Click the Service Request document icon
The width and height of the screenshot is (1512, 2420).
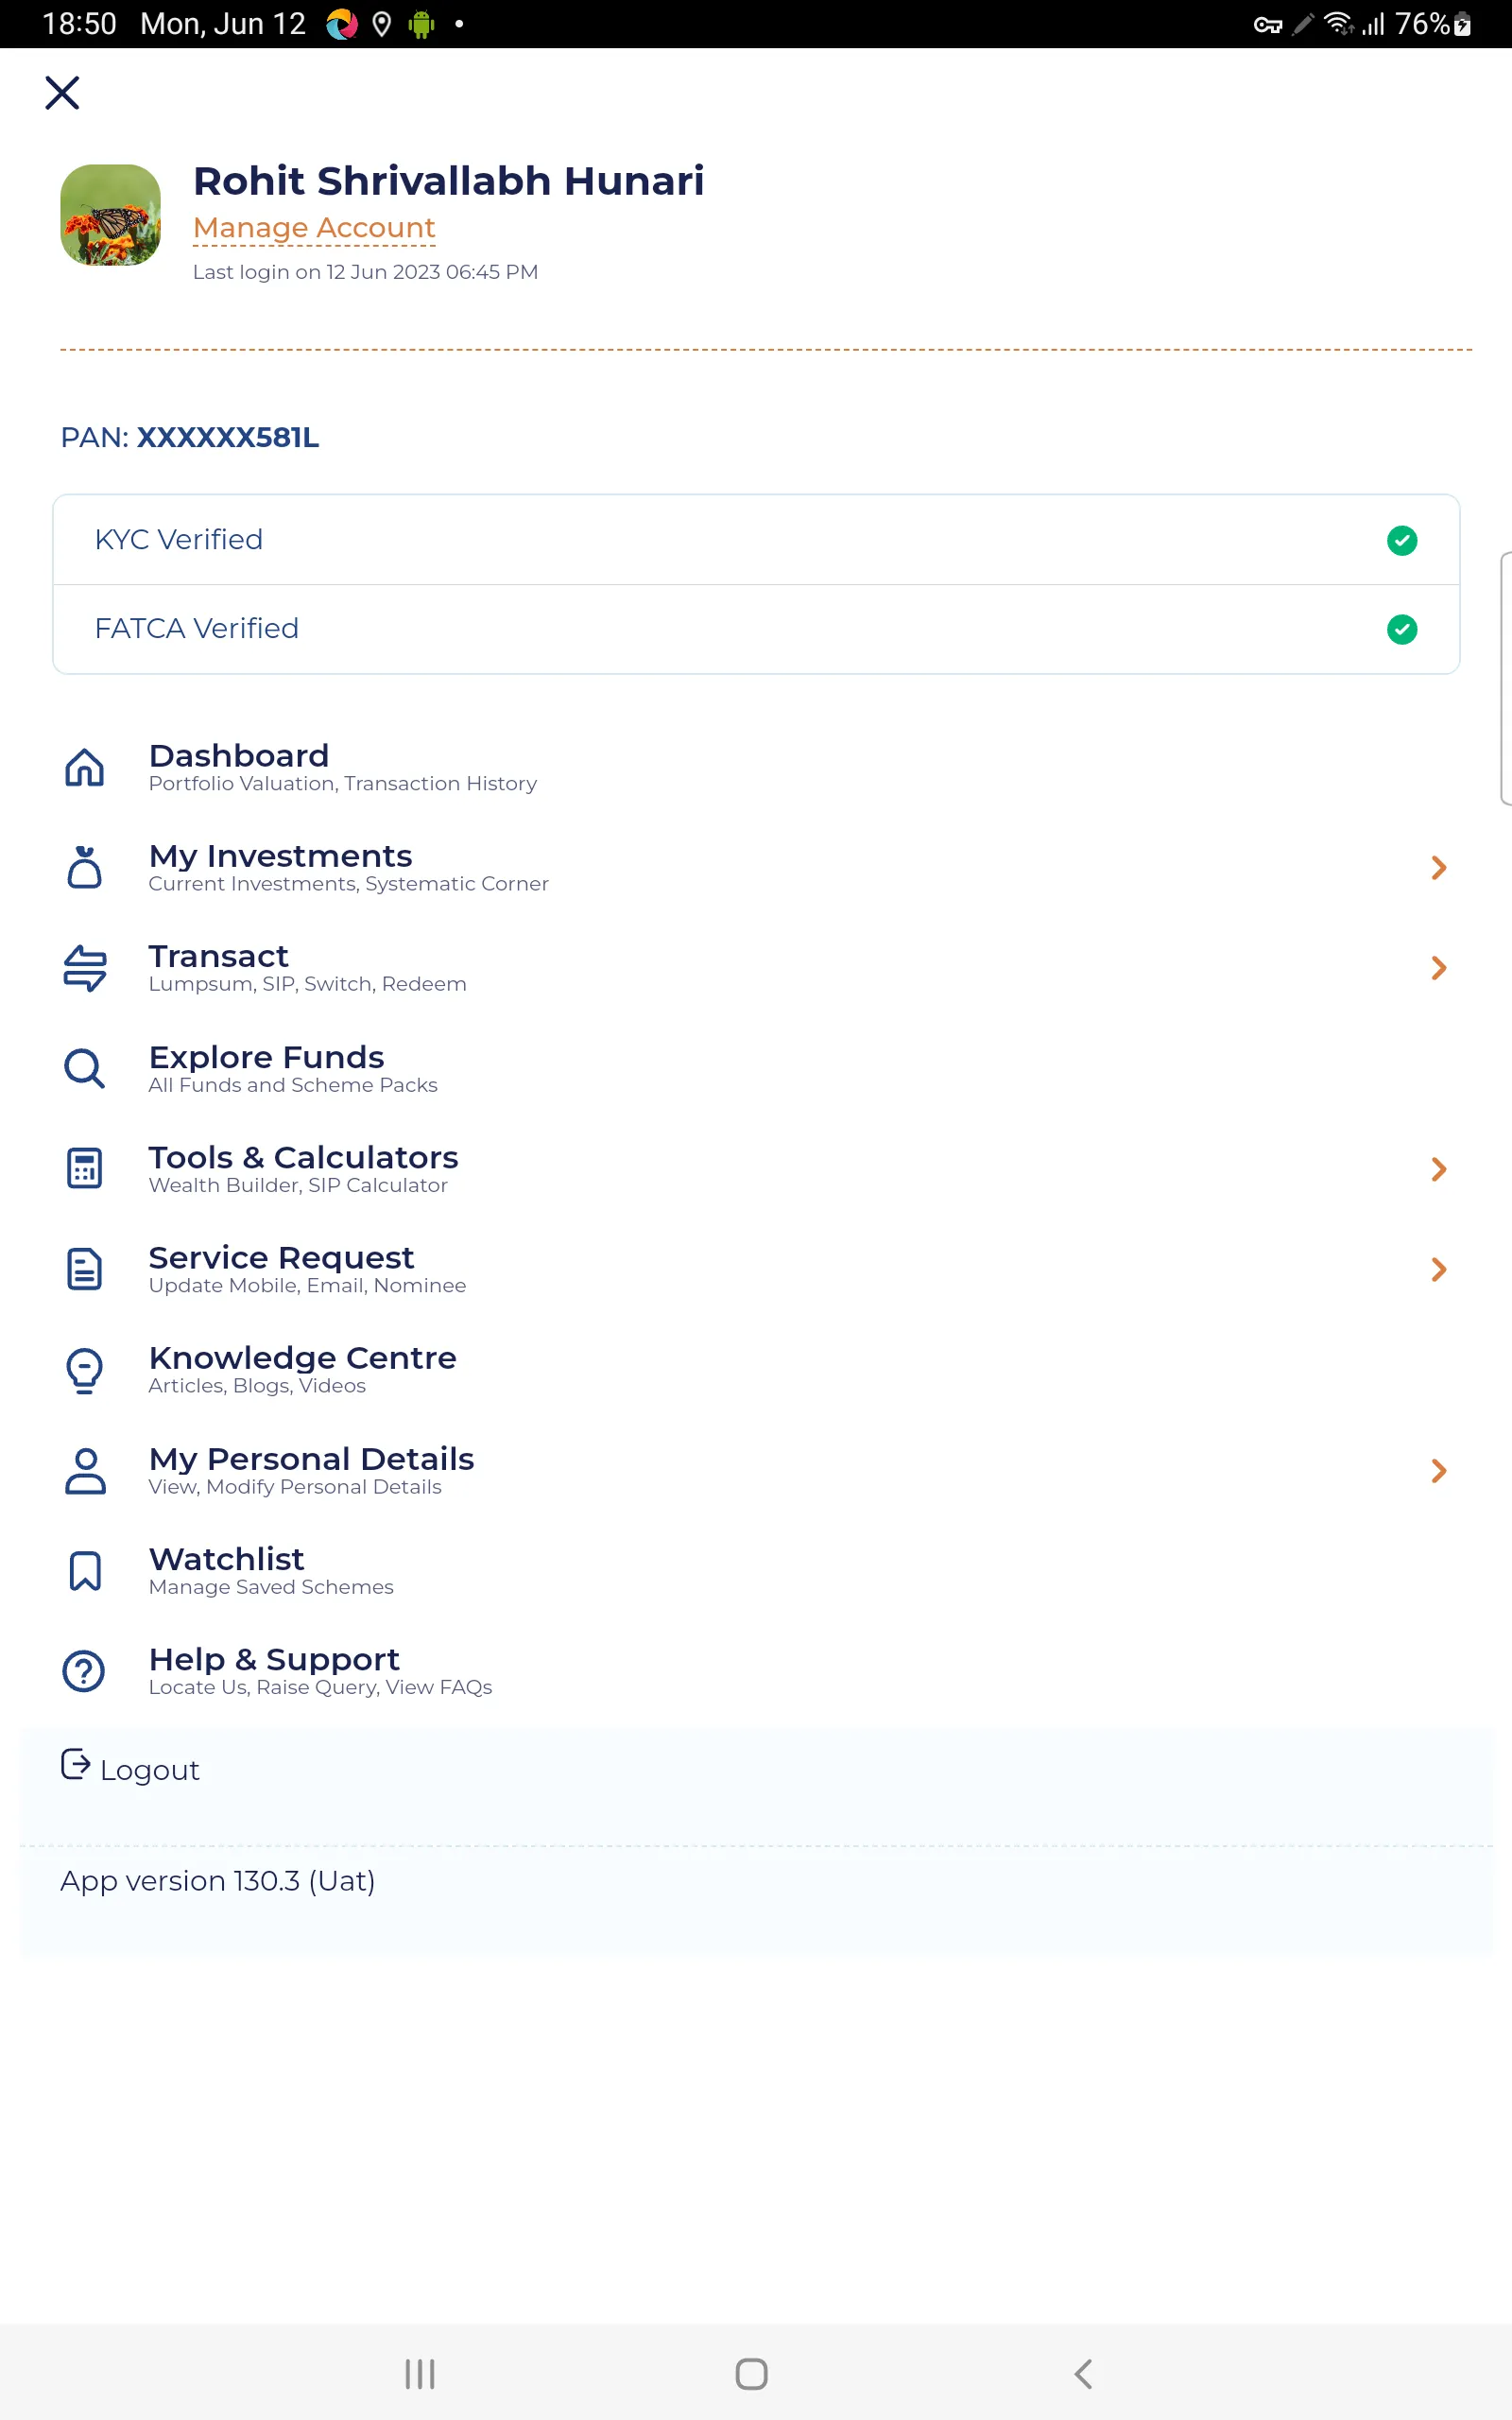[x=84, y=1269]
